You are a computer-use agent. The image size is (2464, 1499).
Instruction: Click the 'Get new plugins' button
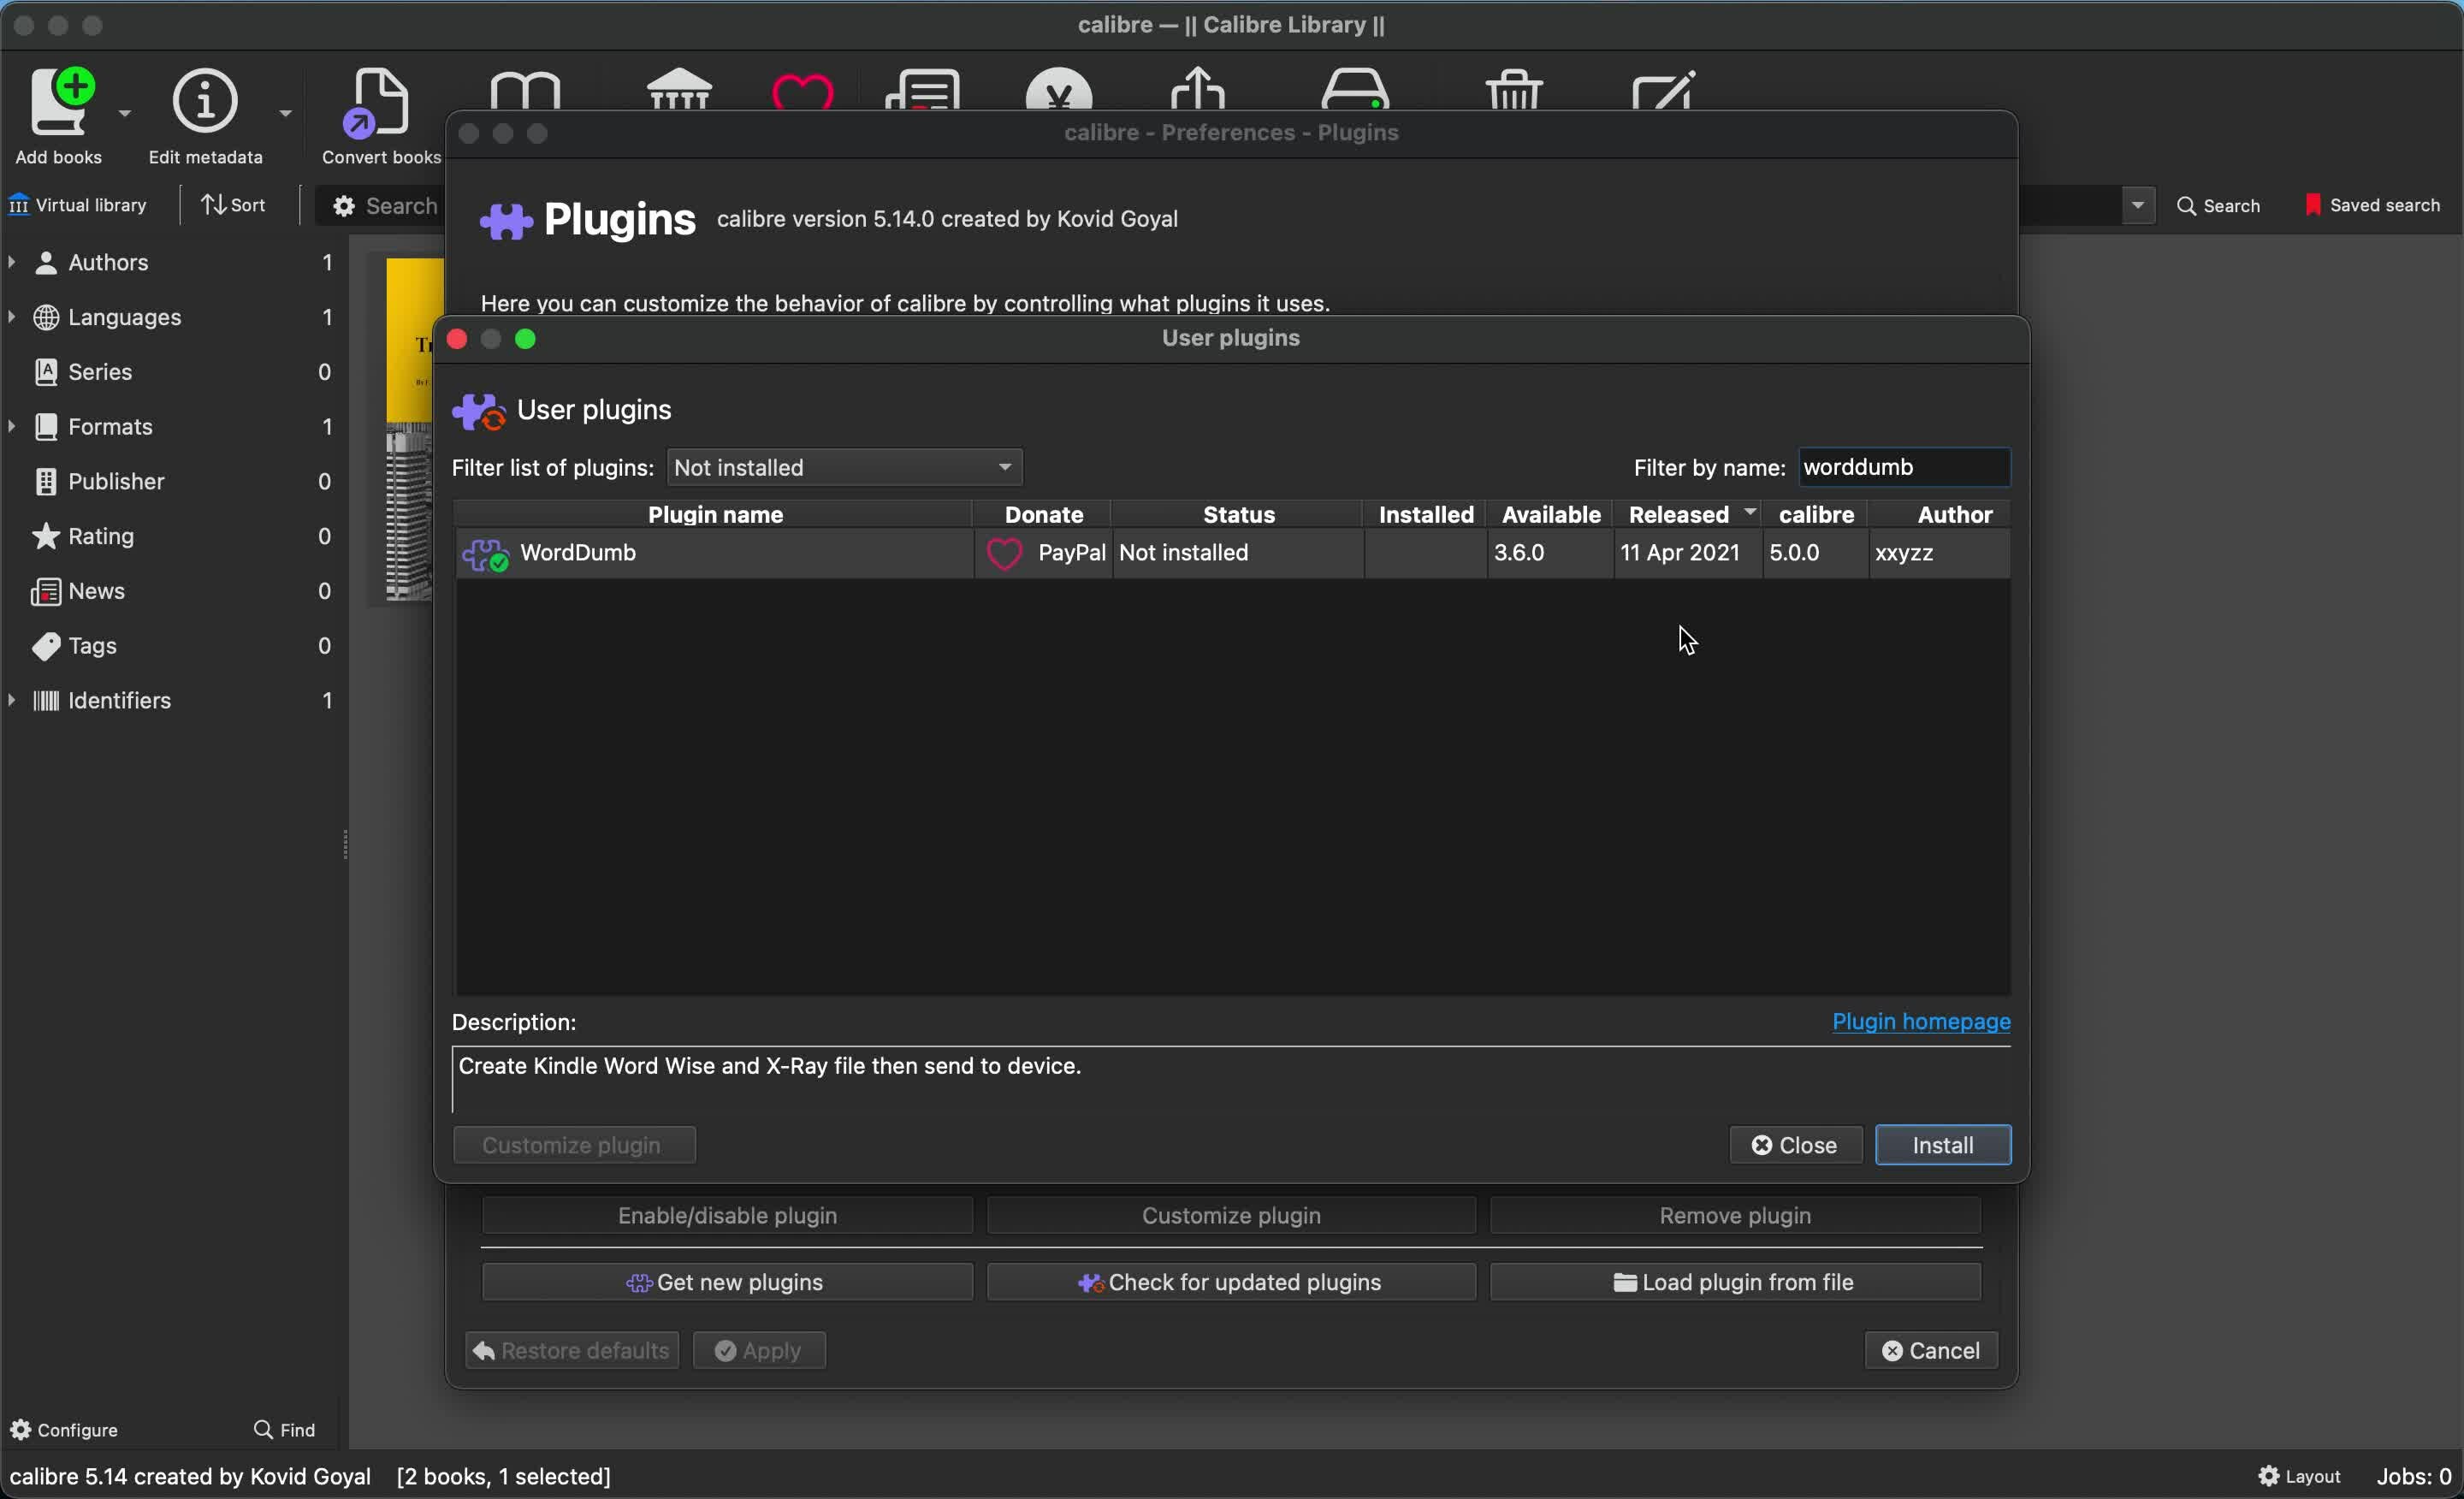click(727, 1283)
